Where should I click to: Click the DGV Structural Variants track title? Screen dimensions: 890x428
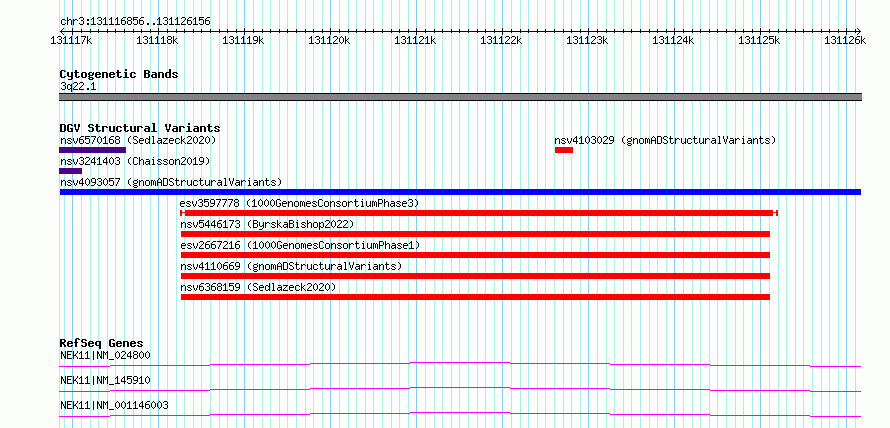140,128
